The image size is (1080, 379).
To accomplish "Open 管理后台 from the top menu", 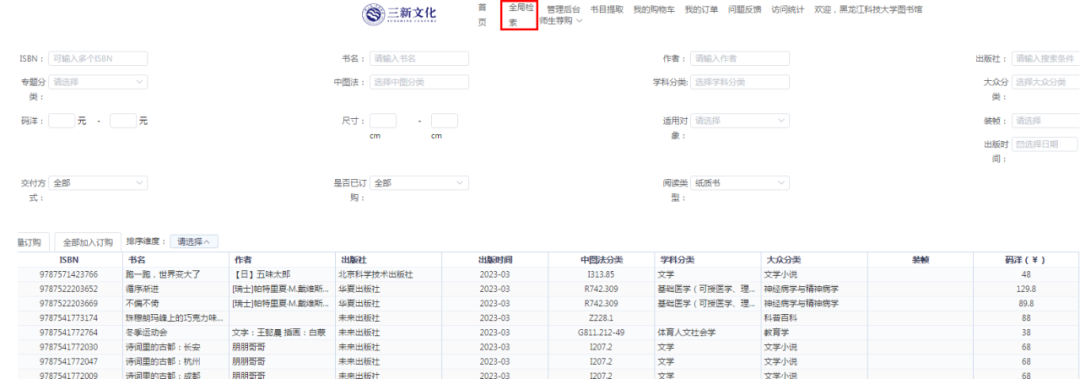I will [x=563, y=10].
